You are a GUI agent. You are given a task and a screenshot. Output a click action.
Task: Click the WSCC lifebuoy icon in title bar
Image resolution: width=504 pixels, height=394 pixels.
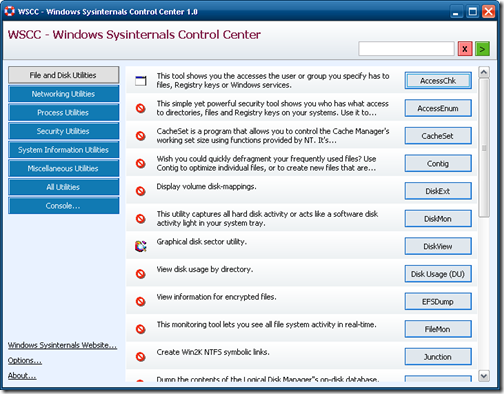pyautogui.click(x=10, y=11)
